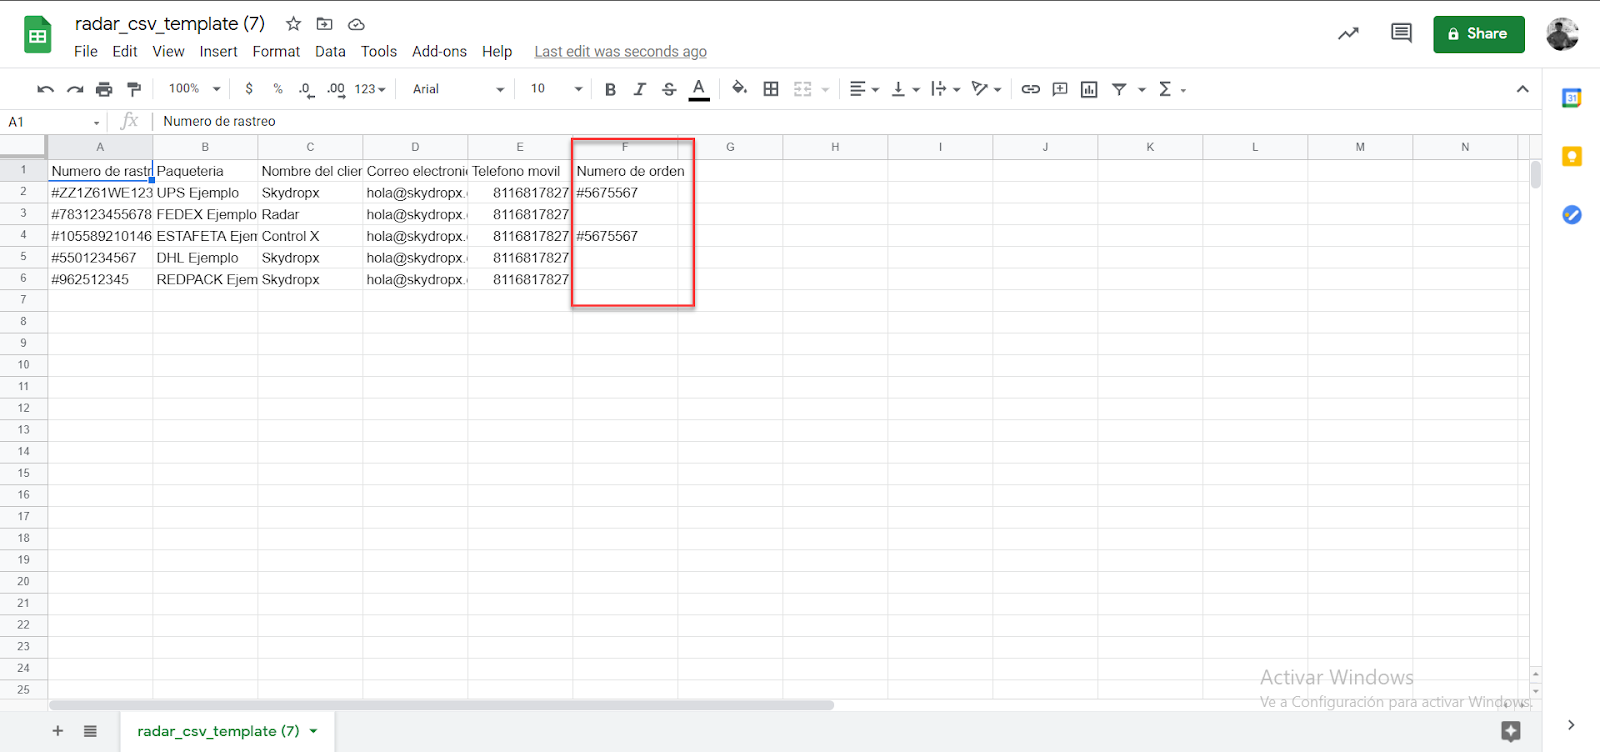Viewport: 1600px width, 752px height.
Task: Open the fill color picker
Action: coord(739,89)
